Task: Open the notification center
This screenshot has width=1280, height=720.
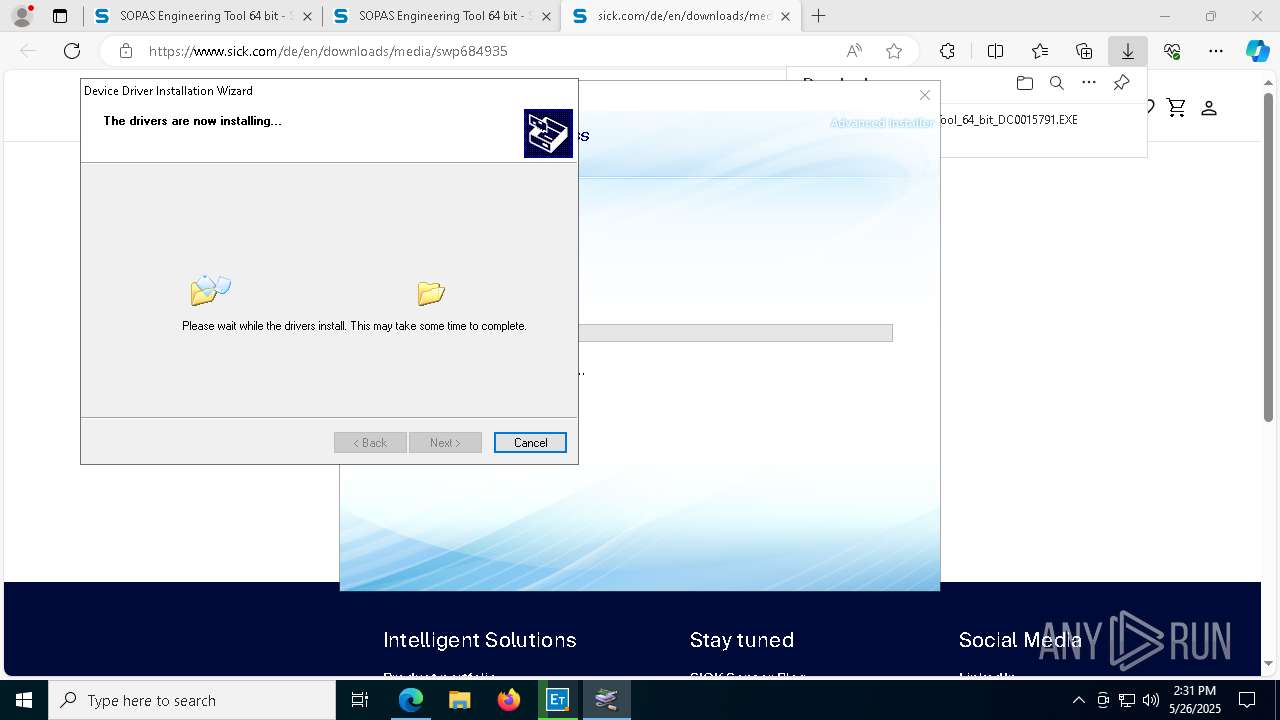Action: (1247, 700)
